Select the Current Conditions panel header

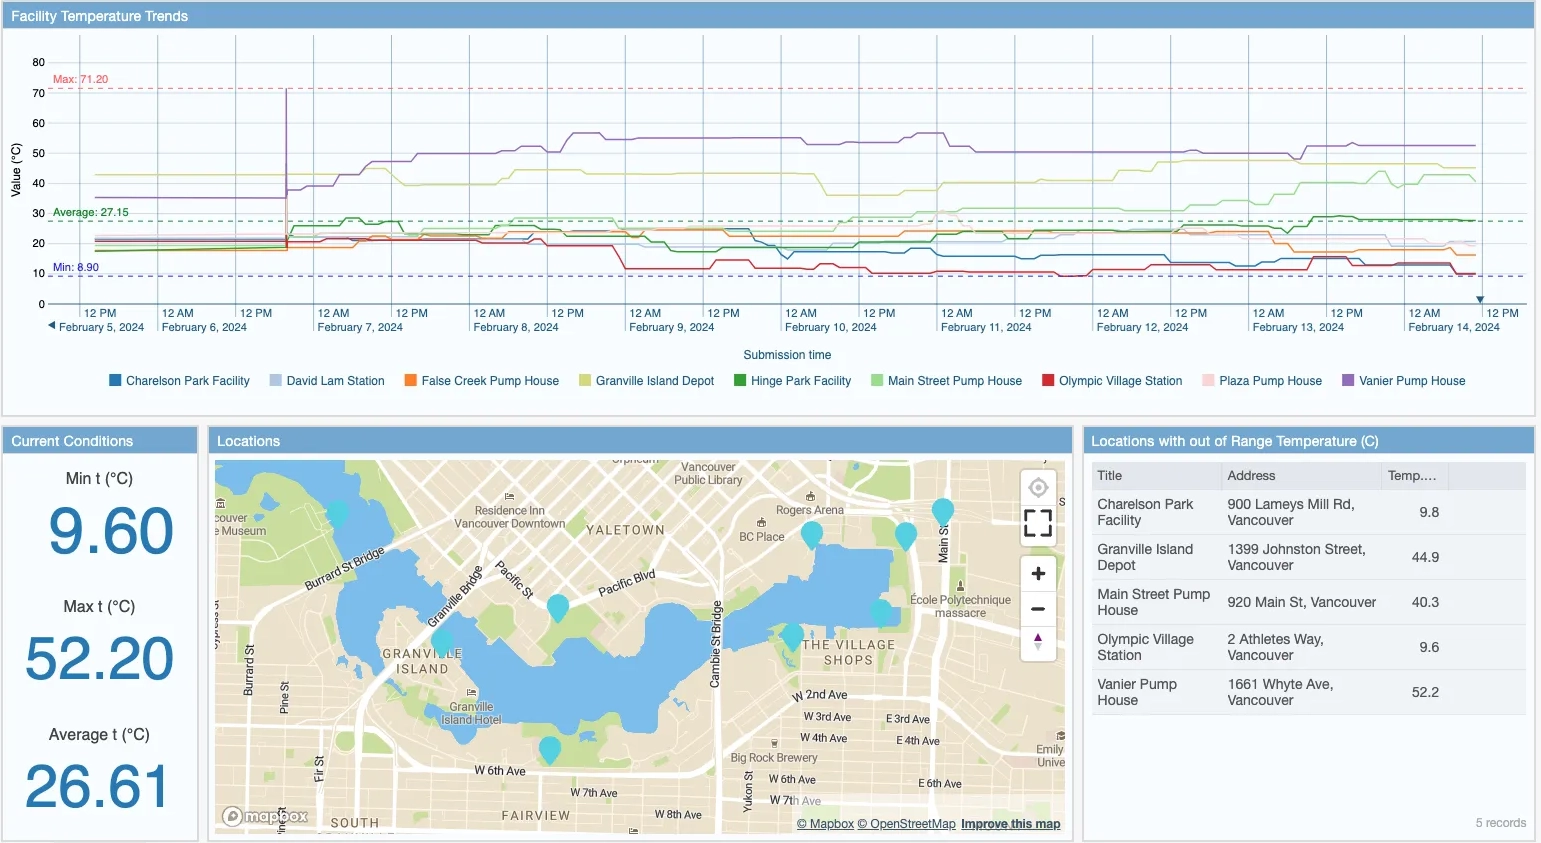73,441
